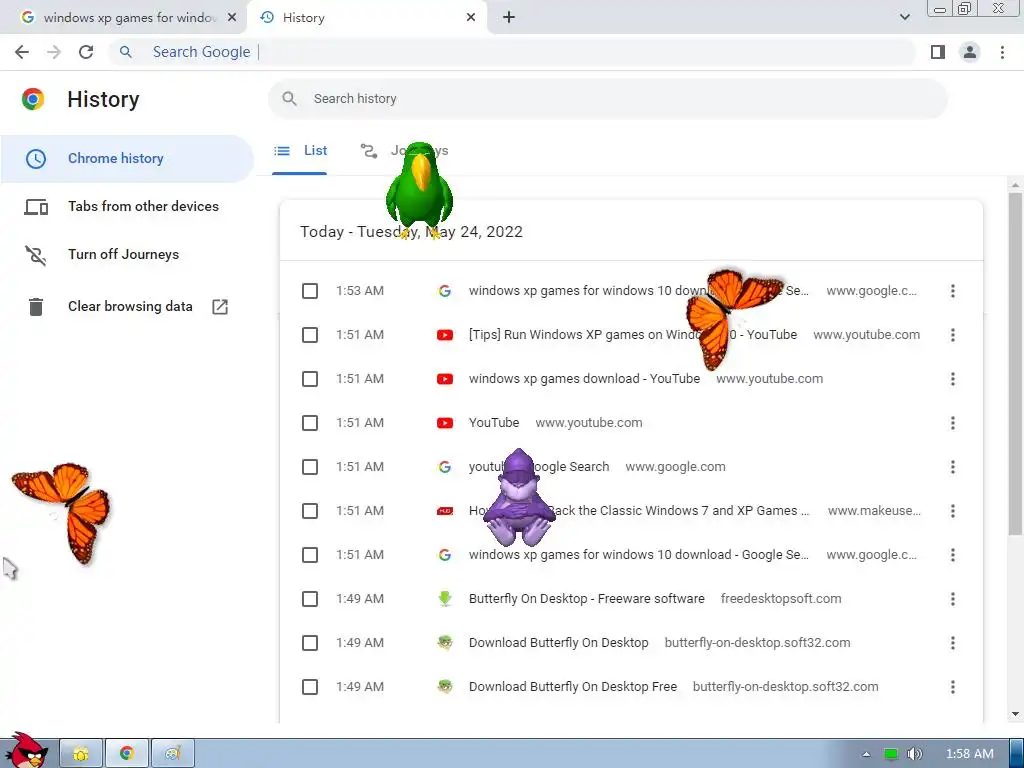Viewport: 1024px width, 768px height.
Task: Check the Classic Windows 7 and XP Games entry
Action: [310, 511]
